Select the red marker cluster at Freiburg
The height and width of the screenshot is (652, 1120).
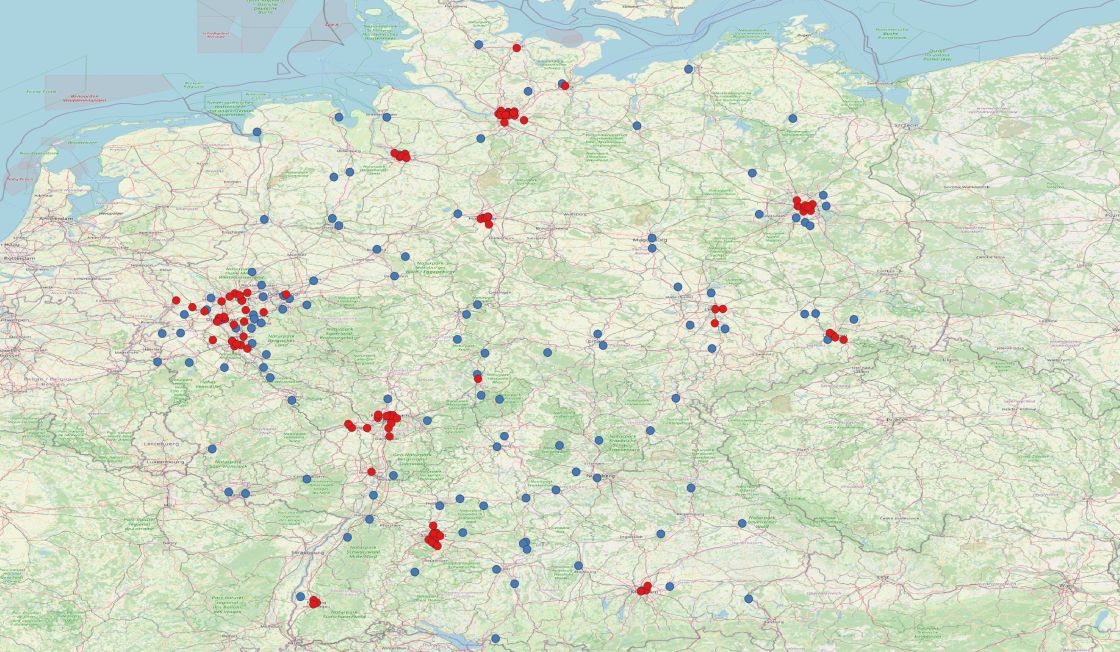(x=314, y=602)
